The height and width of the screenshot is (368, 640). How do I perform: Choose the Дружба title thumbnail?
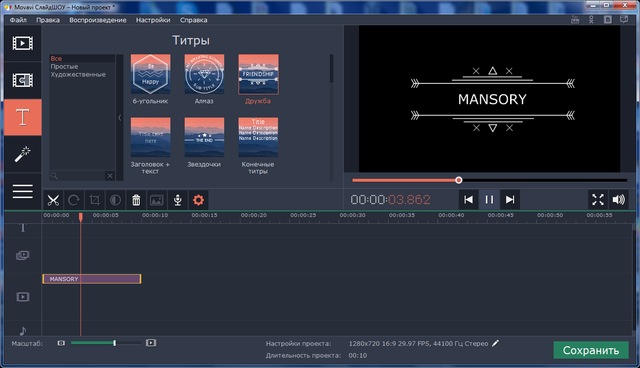[258, 74]
